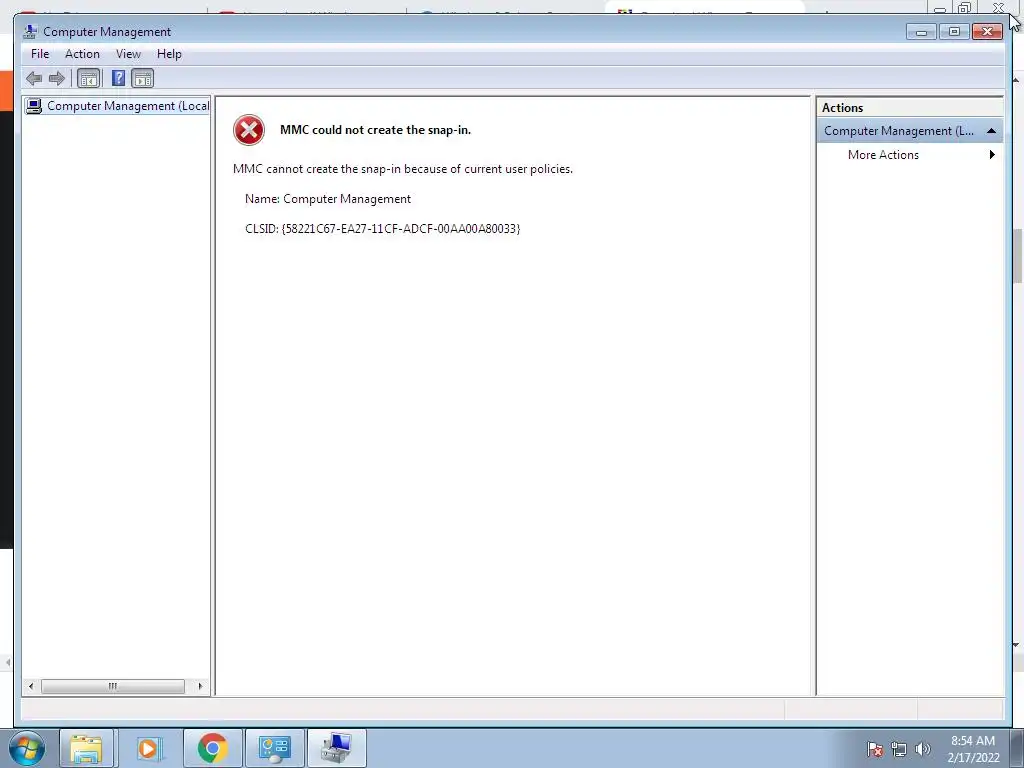Image resolution: width=1024 pixels, height=768 pixels.
Task: Open Windows Media Player from taskbar
Action: (149, 748)
